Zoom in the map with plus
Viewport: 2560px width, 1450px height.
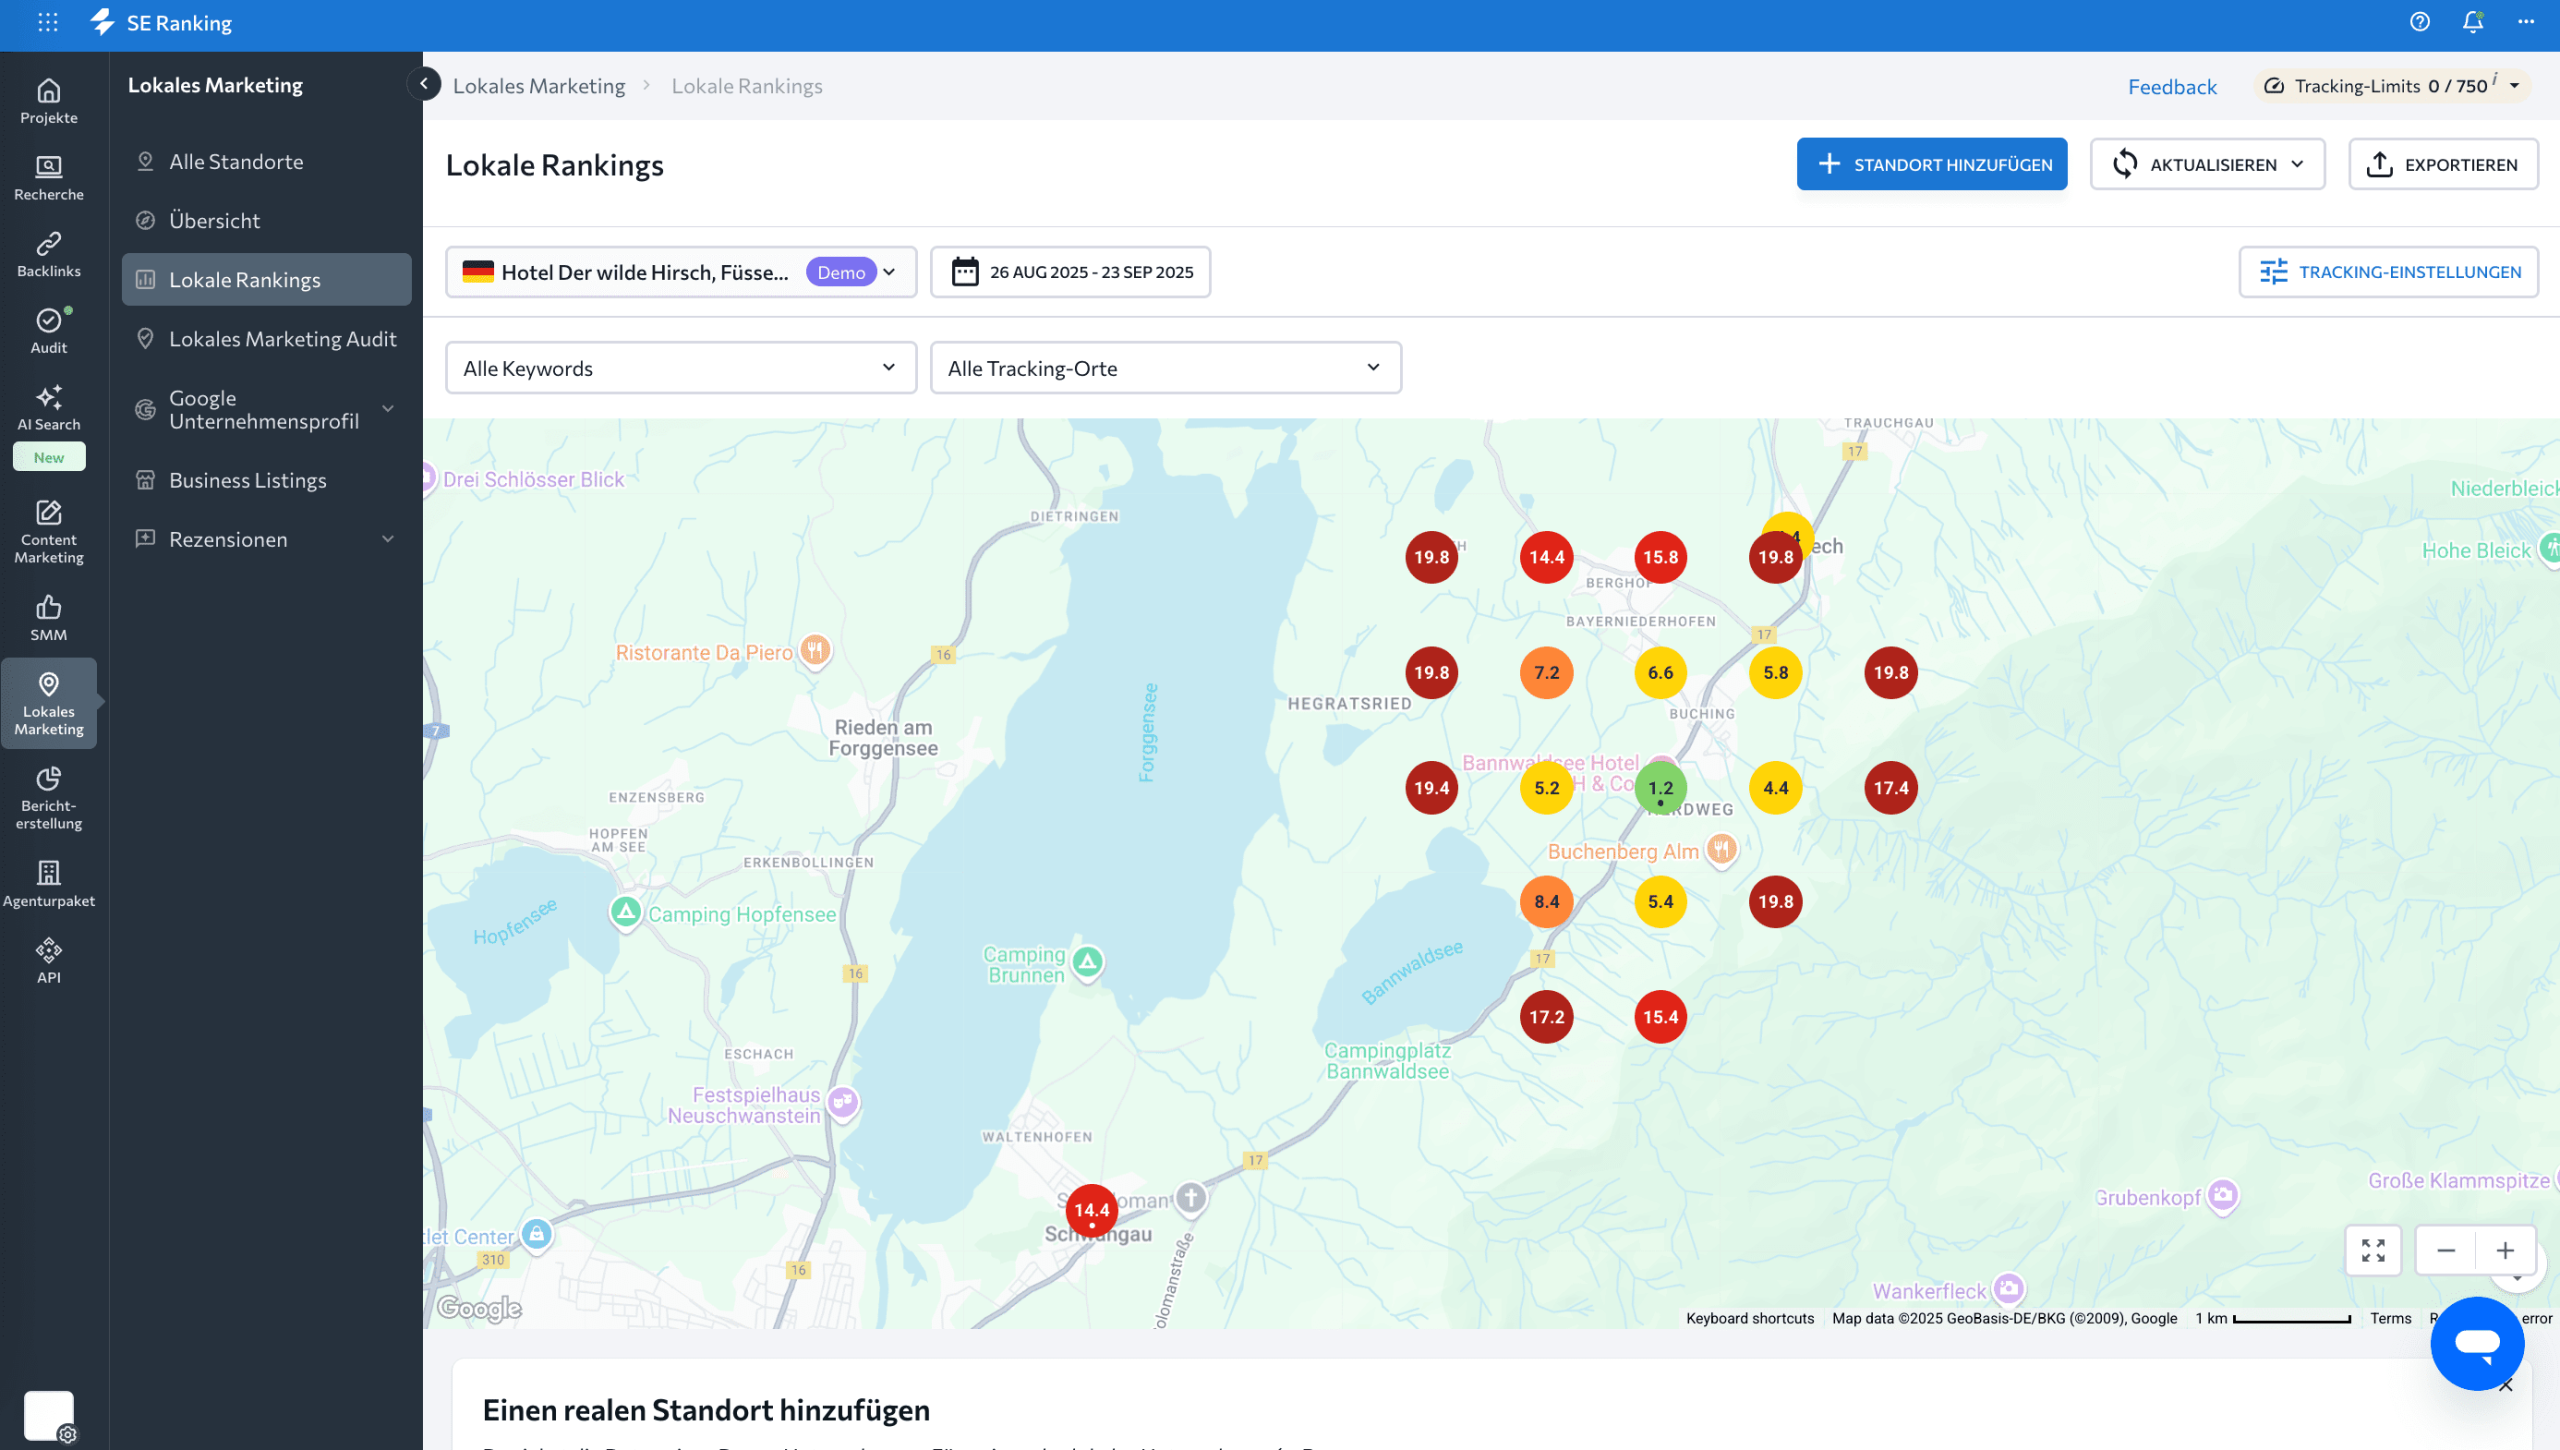[2505, 1250]
